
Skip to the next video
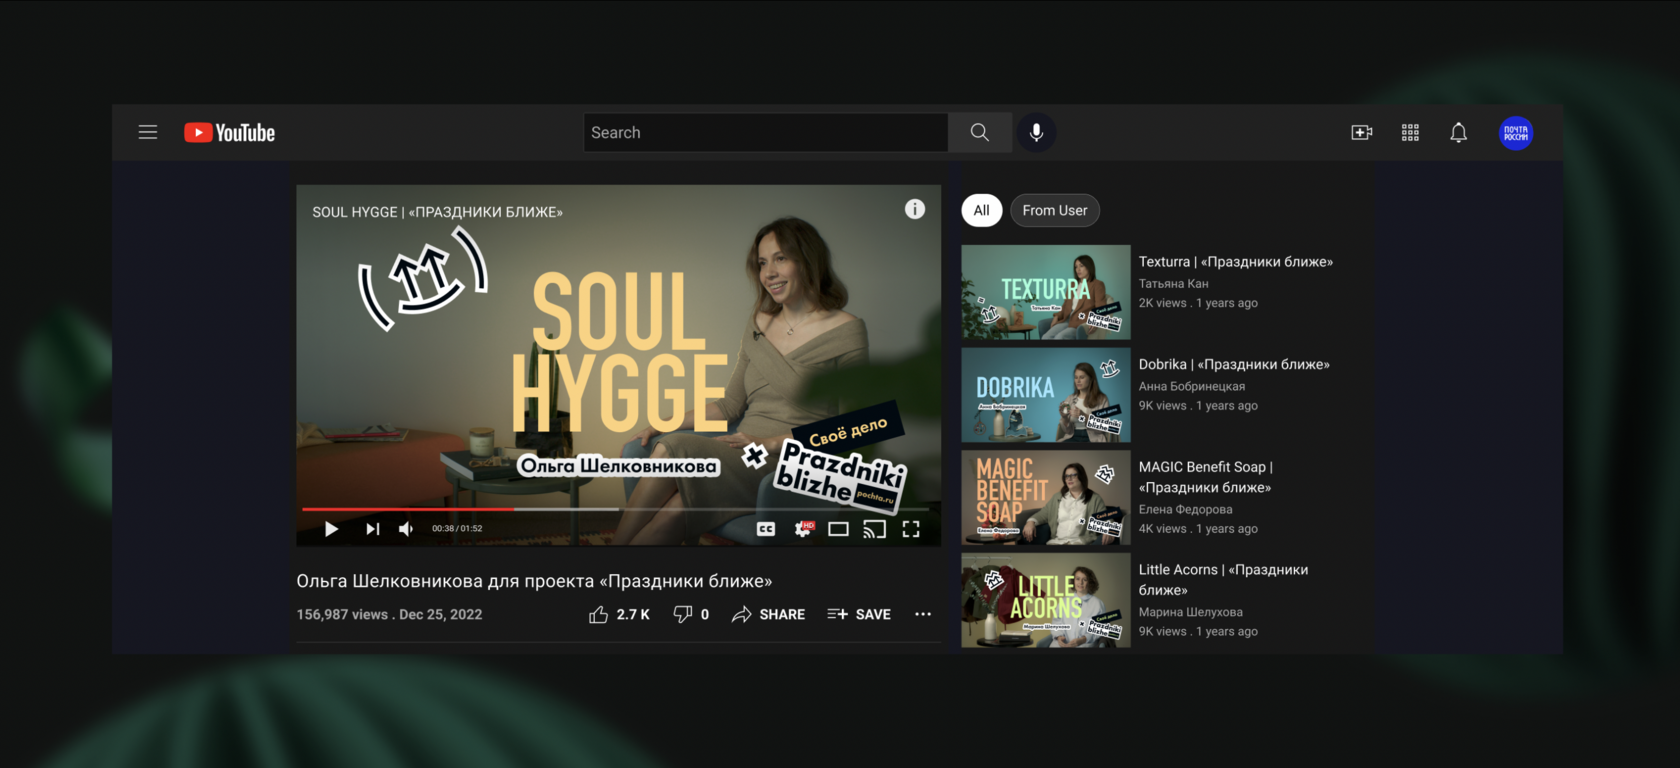tap(372, 529)
